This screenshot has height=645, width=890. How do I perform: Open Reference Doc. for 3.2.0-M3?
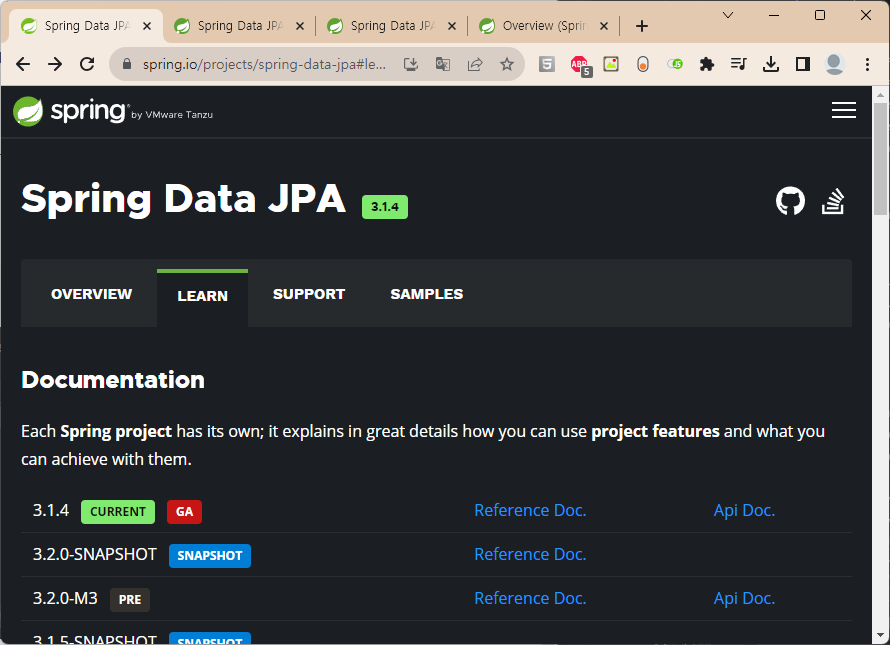tap(530, 598)
